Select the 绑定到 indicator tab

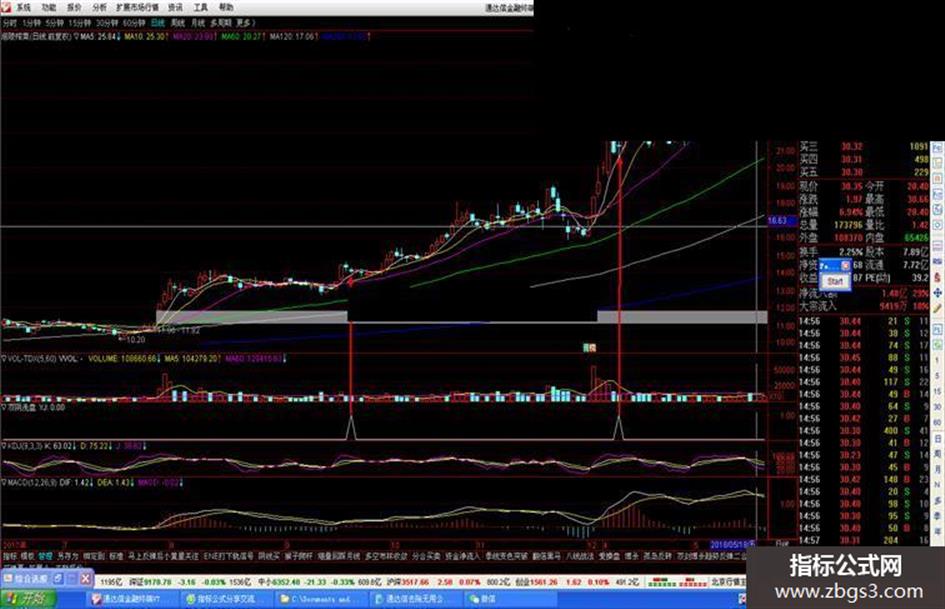click(x=94, y=556)
